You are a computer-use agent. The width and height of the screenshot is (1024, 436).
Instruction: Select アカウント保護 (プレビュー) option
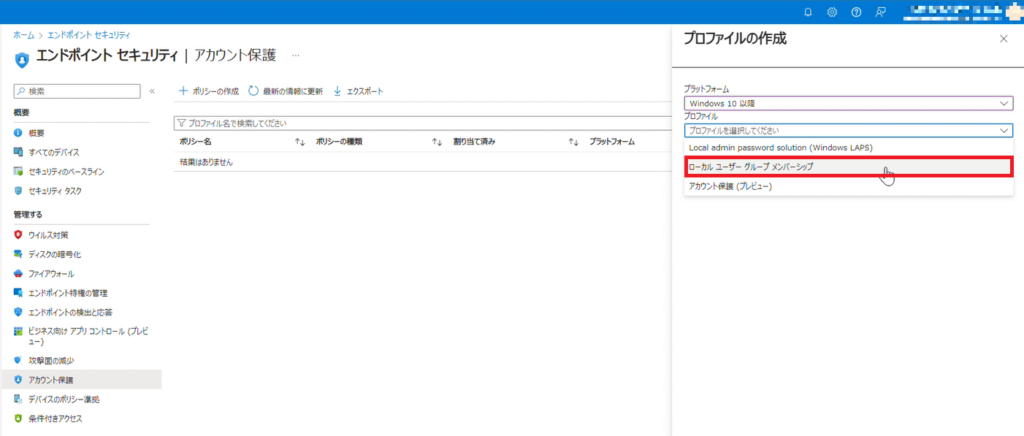click(848, 187)
